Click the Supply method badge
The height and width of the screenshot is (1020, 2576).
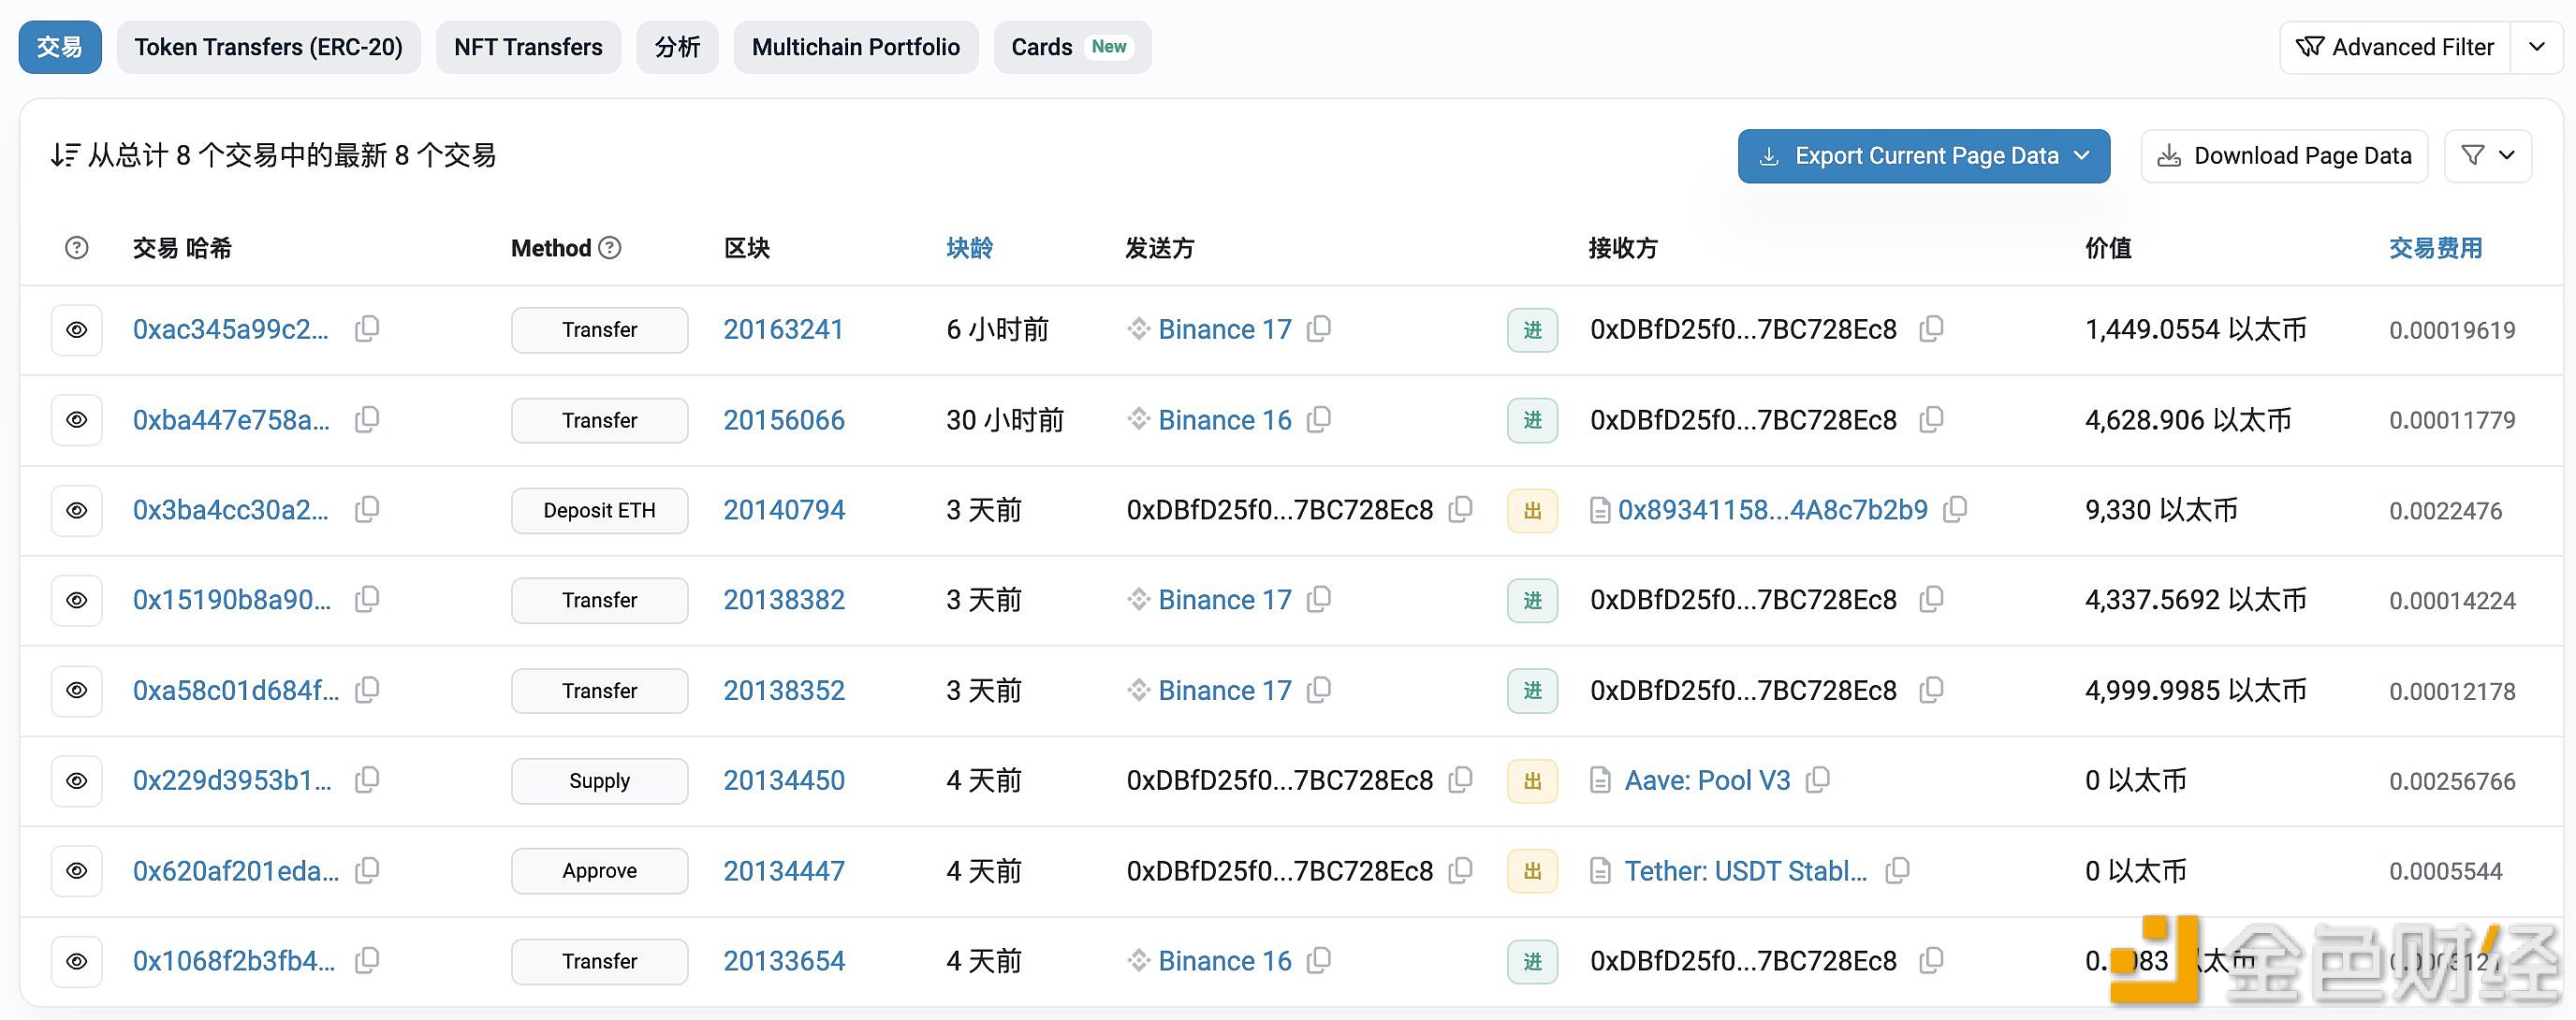click(599, 781)
